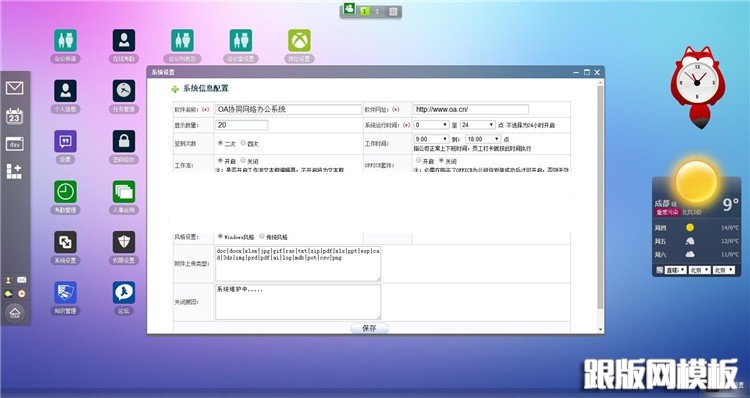Open the 会议申请 desktop icon
Screen dimensions: 750x398
[66, 41]
